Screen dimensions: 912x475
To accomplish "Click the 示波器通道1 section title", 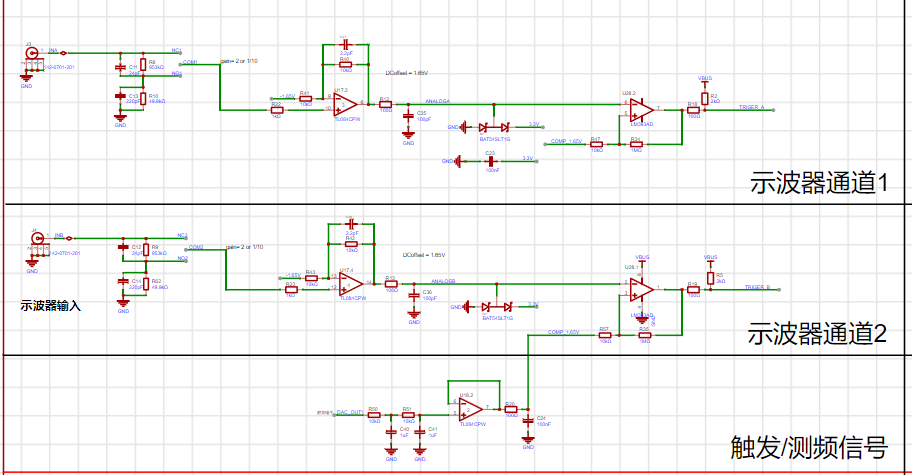I will (819, 183).
